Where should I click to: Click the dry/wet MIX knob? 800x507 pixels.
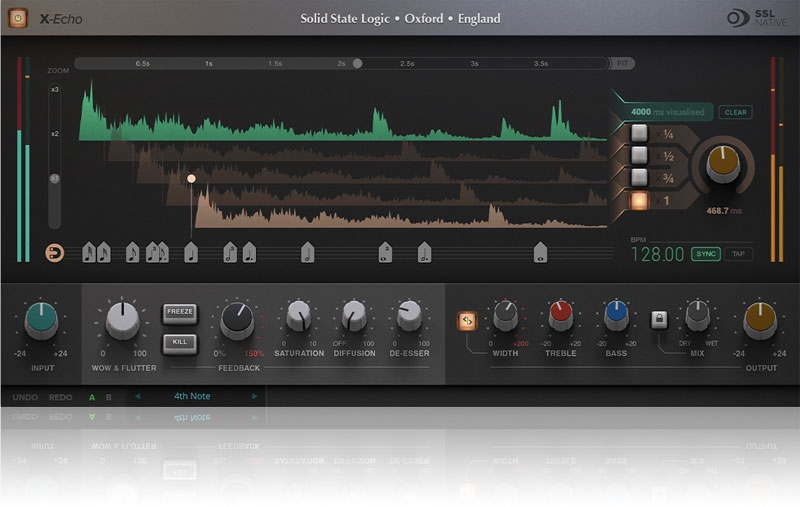[x=697, y=316]
